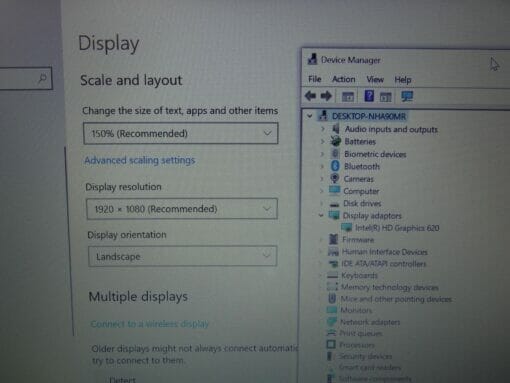
Task: Select the Monitors category icon
Action: 332,310
